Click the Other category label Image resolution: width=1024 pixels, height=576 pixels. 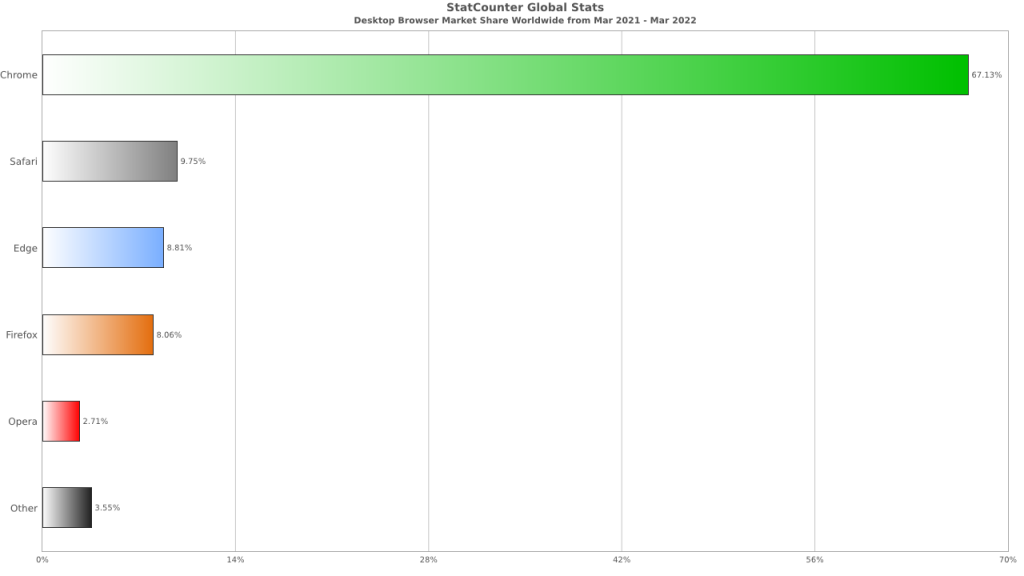coord(24,508)
